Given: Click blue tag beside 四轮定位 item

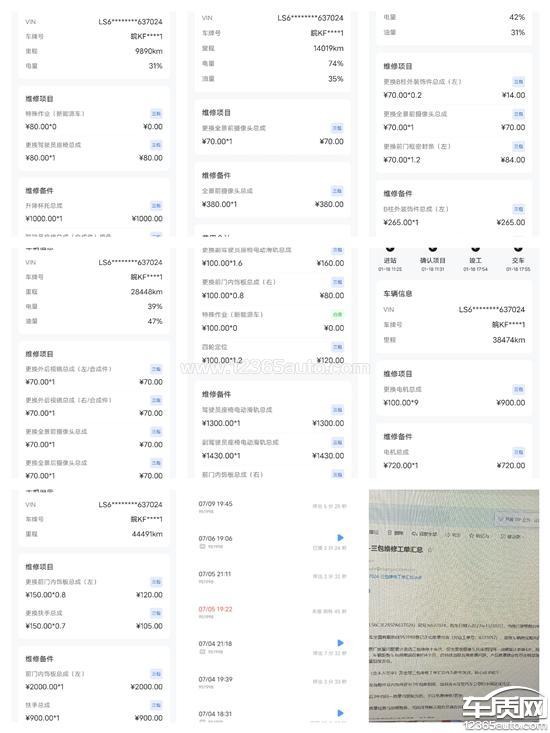Looking at the screenshot, I should click(x=337, y=347).
